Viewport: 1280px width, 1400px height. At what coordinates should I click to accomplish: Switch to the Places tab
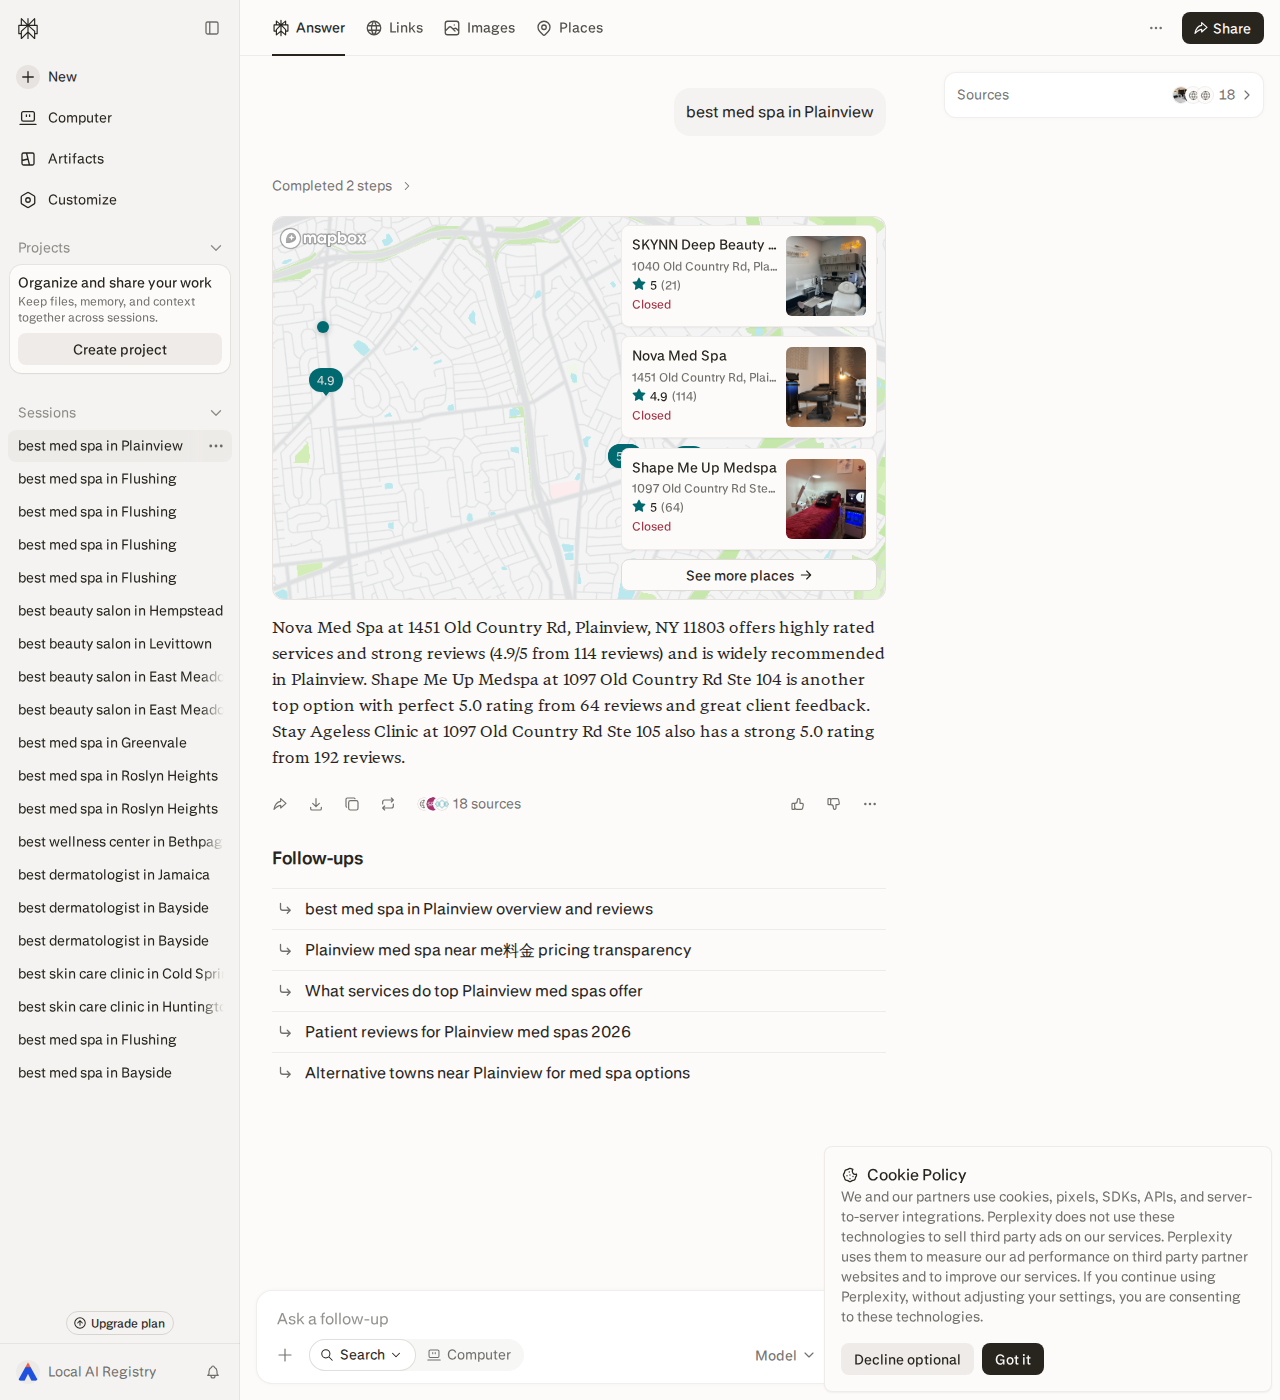click(570, 28)
